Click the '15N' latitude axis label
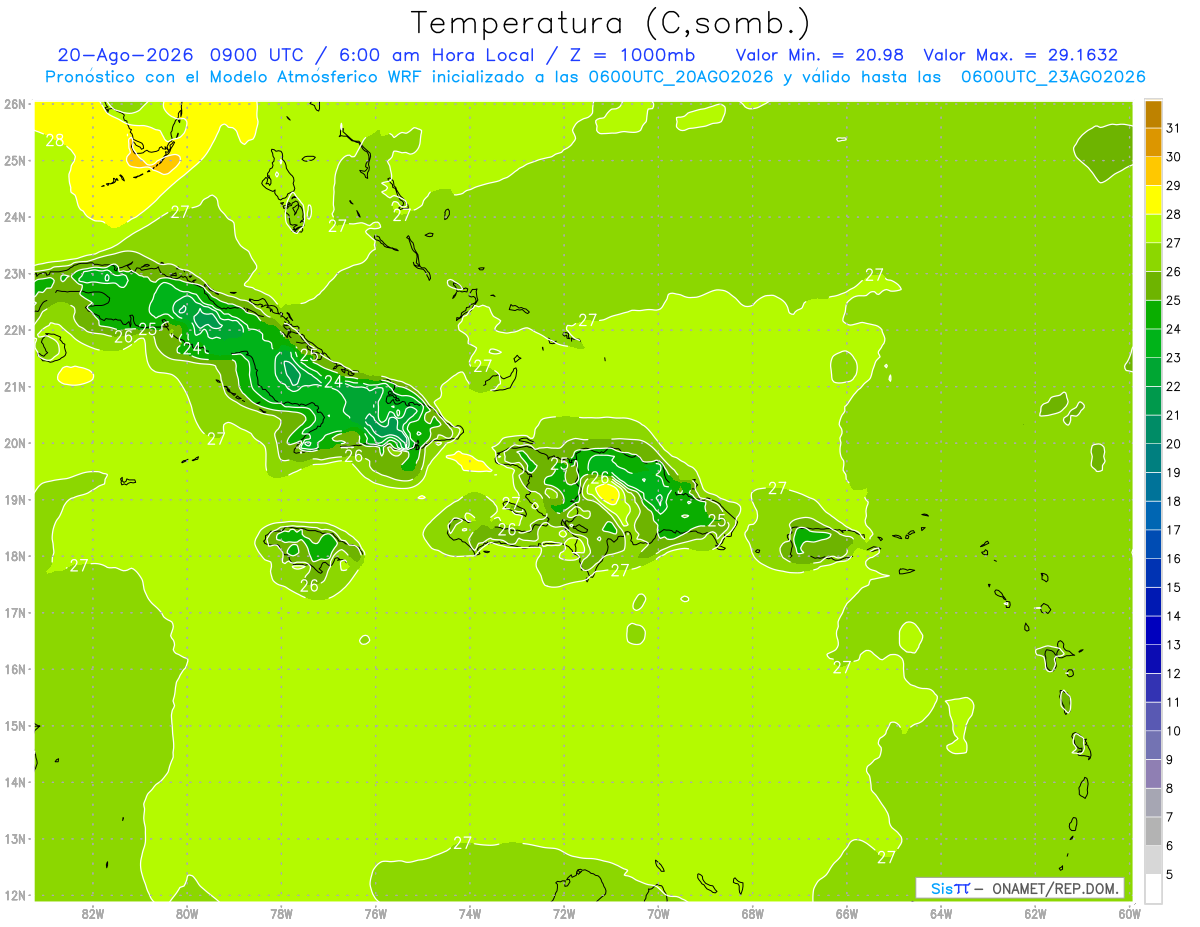 (14, 726)
